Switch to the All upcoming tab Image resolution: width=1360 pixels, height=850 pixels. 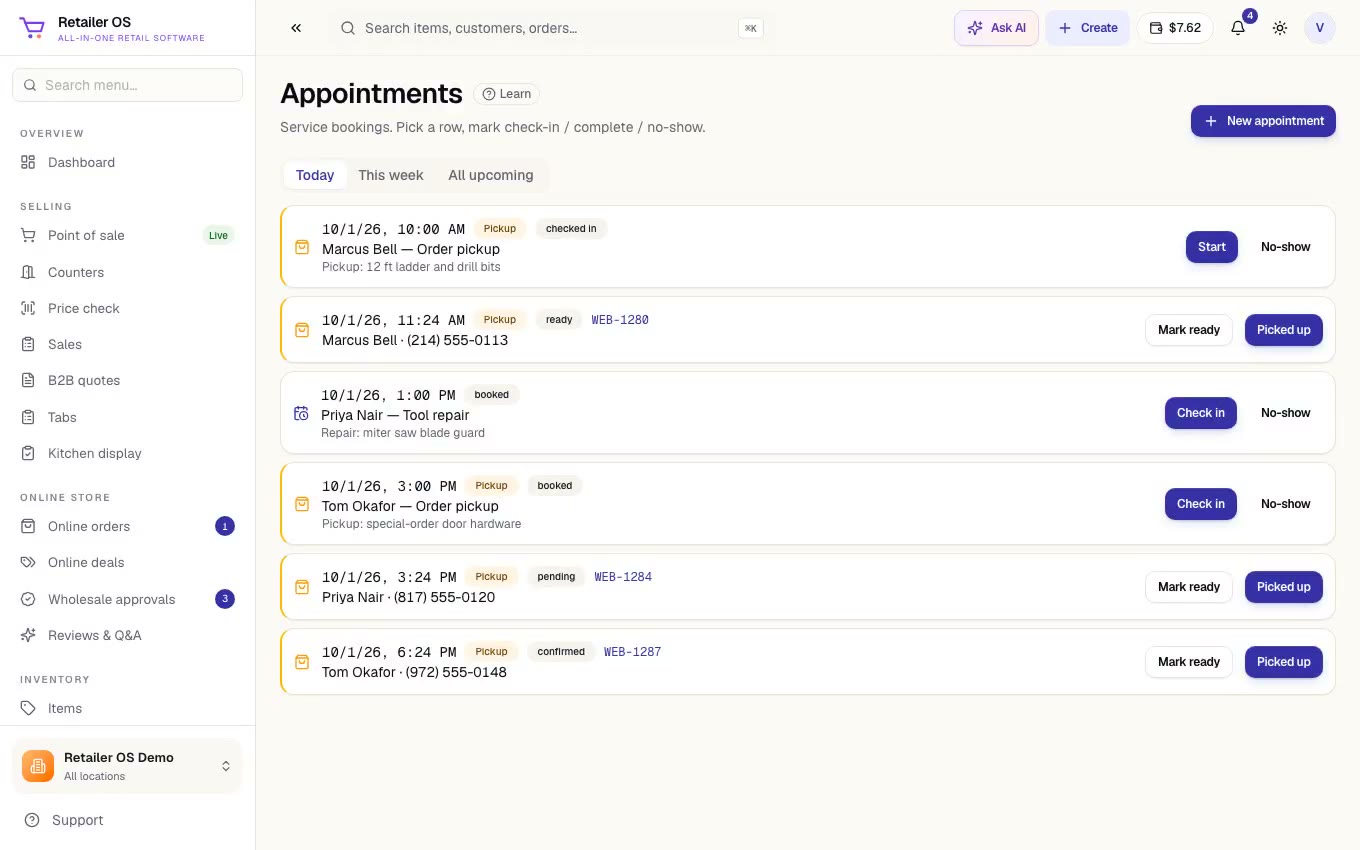coord(491,175)
